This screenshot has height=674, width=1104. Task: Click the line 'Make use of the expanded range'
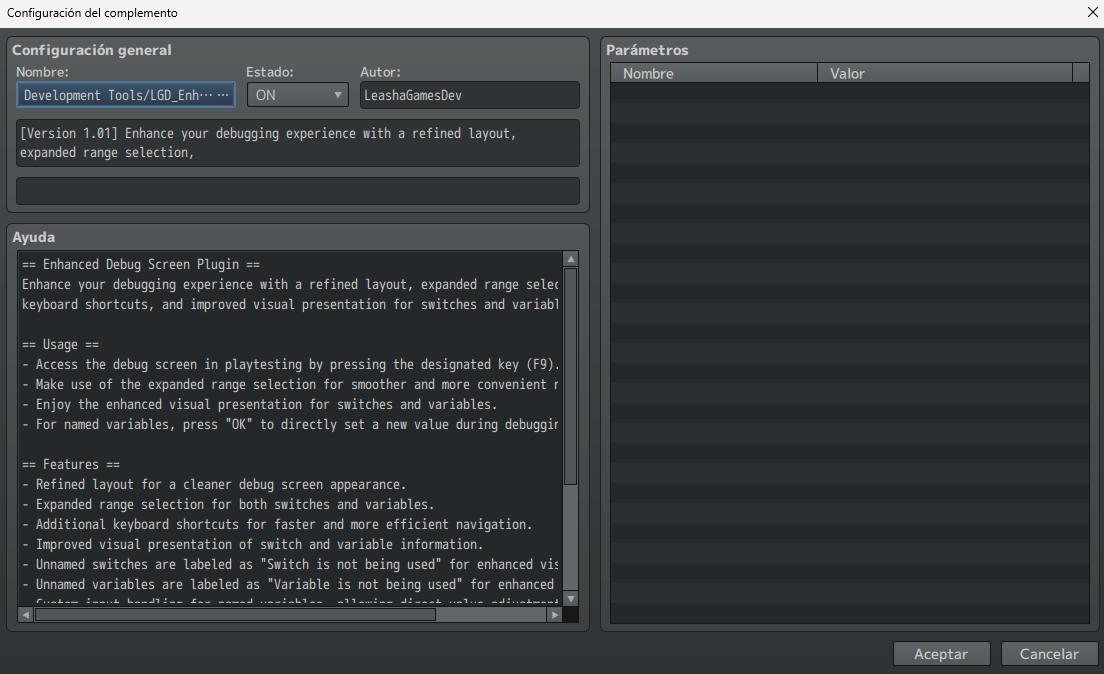[290, 385]
